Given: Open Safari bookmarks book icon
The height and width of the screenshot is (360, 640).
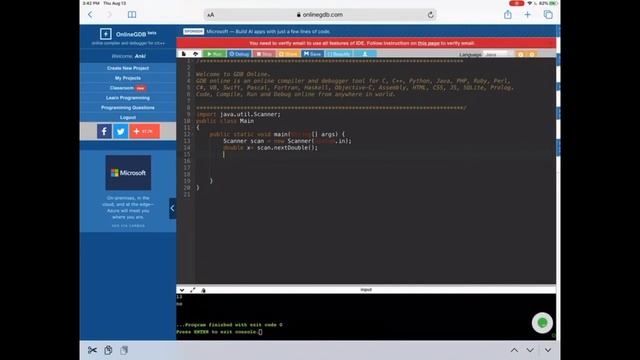Looking at the screenshot, I should point(132,15).
